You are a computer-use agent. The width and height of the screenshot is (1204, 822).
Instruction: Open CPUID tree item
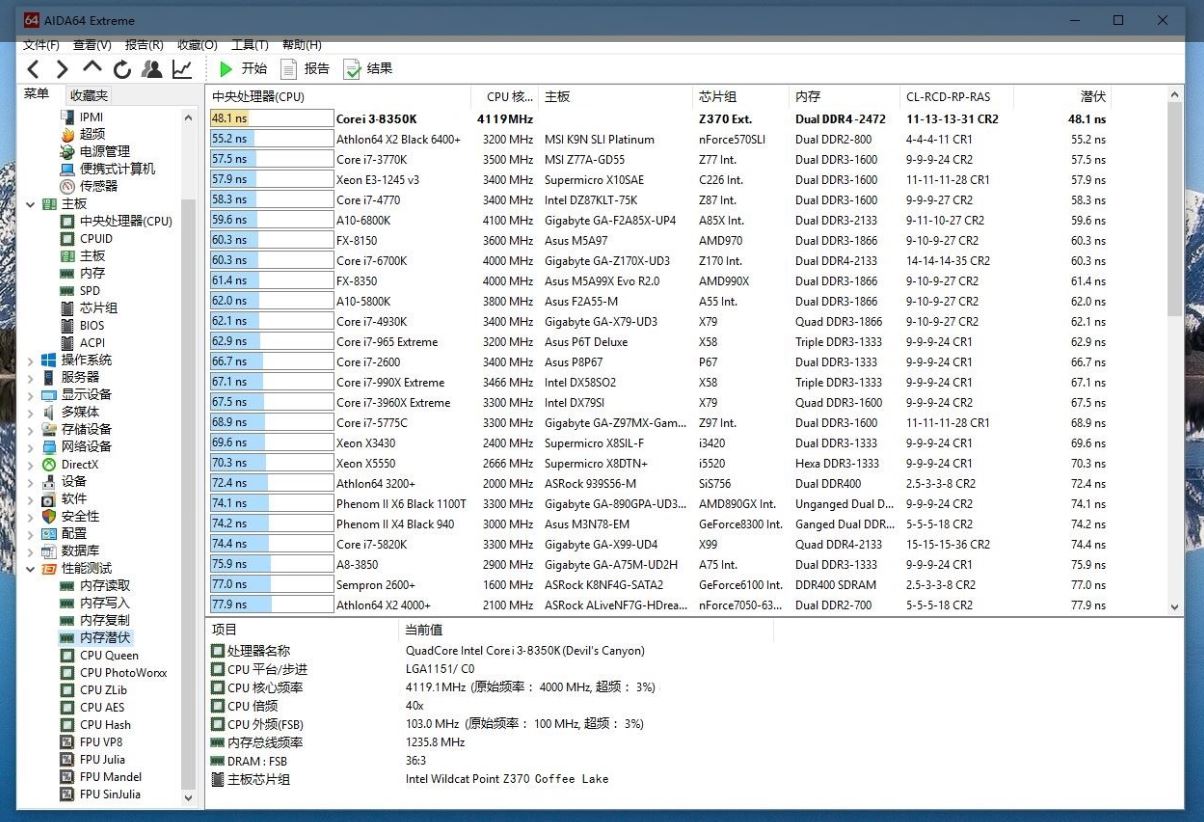[96, 238]
